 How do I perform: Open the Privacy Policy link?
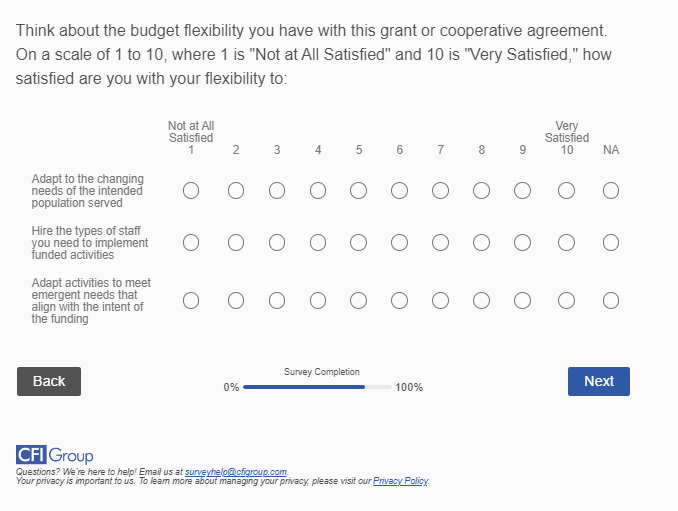pyautogui.click(x=400, y=481)
